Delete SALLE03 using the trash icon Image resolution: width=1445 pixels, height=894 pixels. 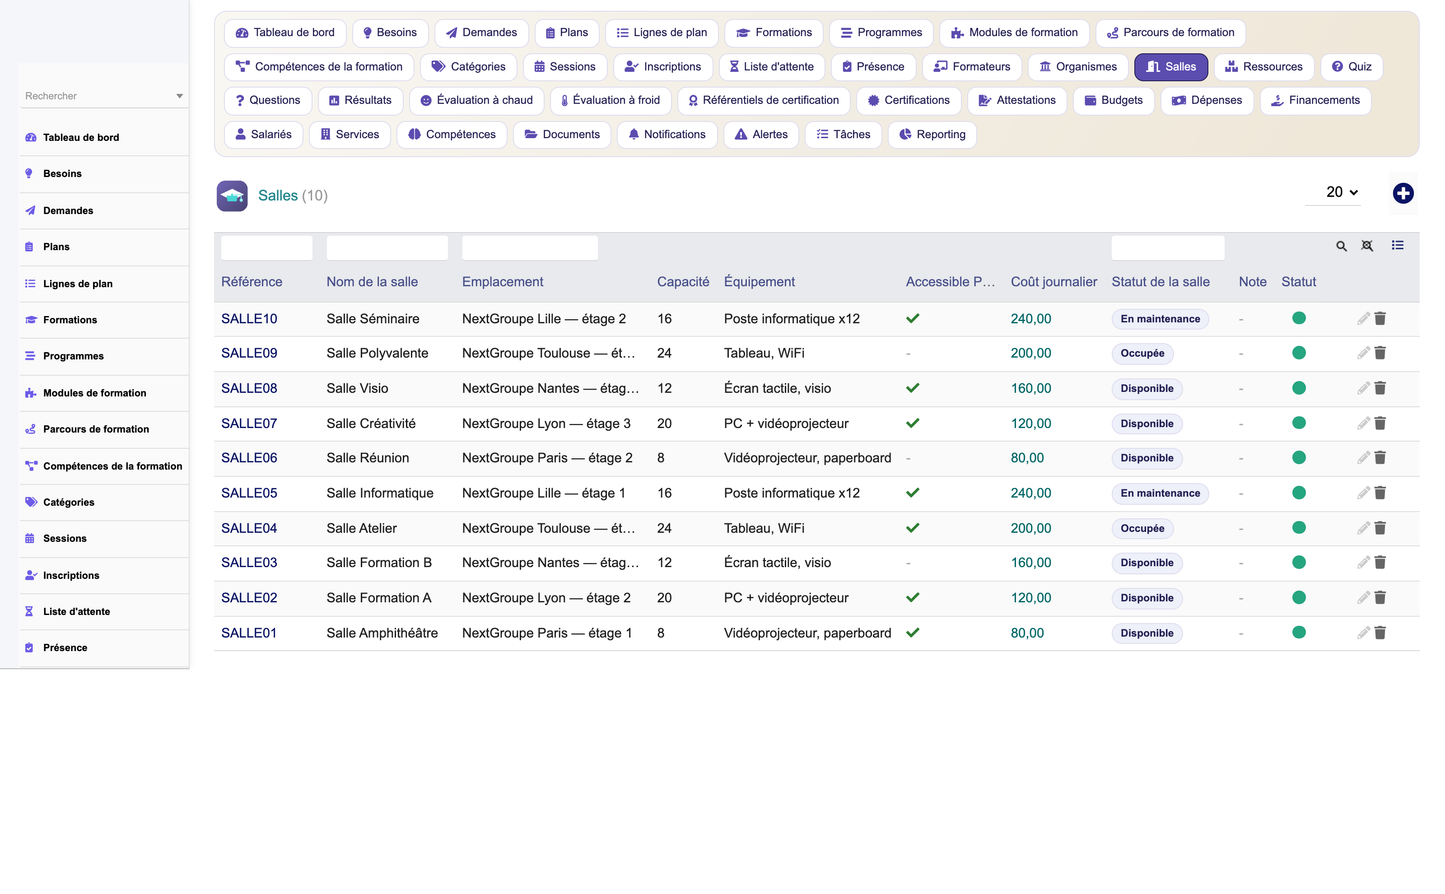pos(1380,563)
